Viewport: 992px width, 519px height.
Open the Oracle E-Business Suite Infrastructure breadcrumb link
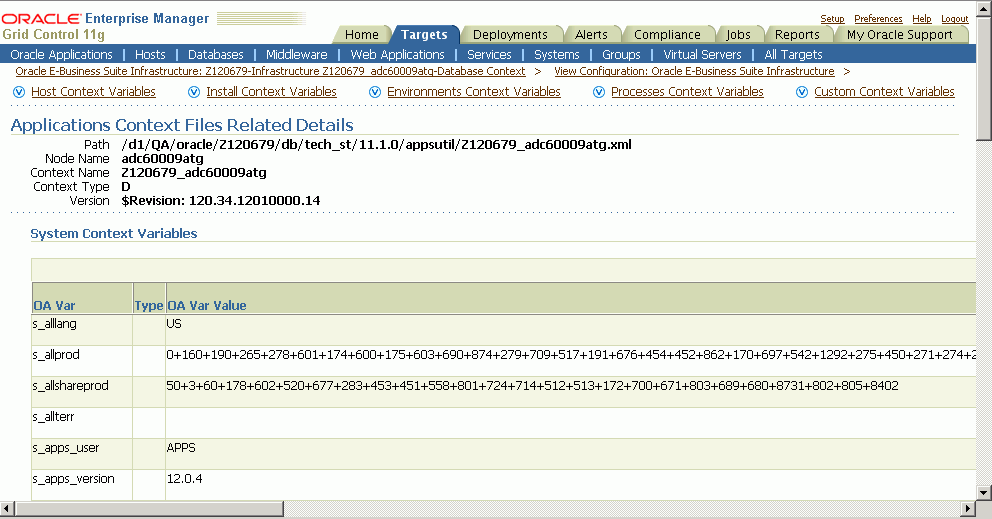[x=270, y=72]
